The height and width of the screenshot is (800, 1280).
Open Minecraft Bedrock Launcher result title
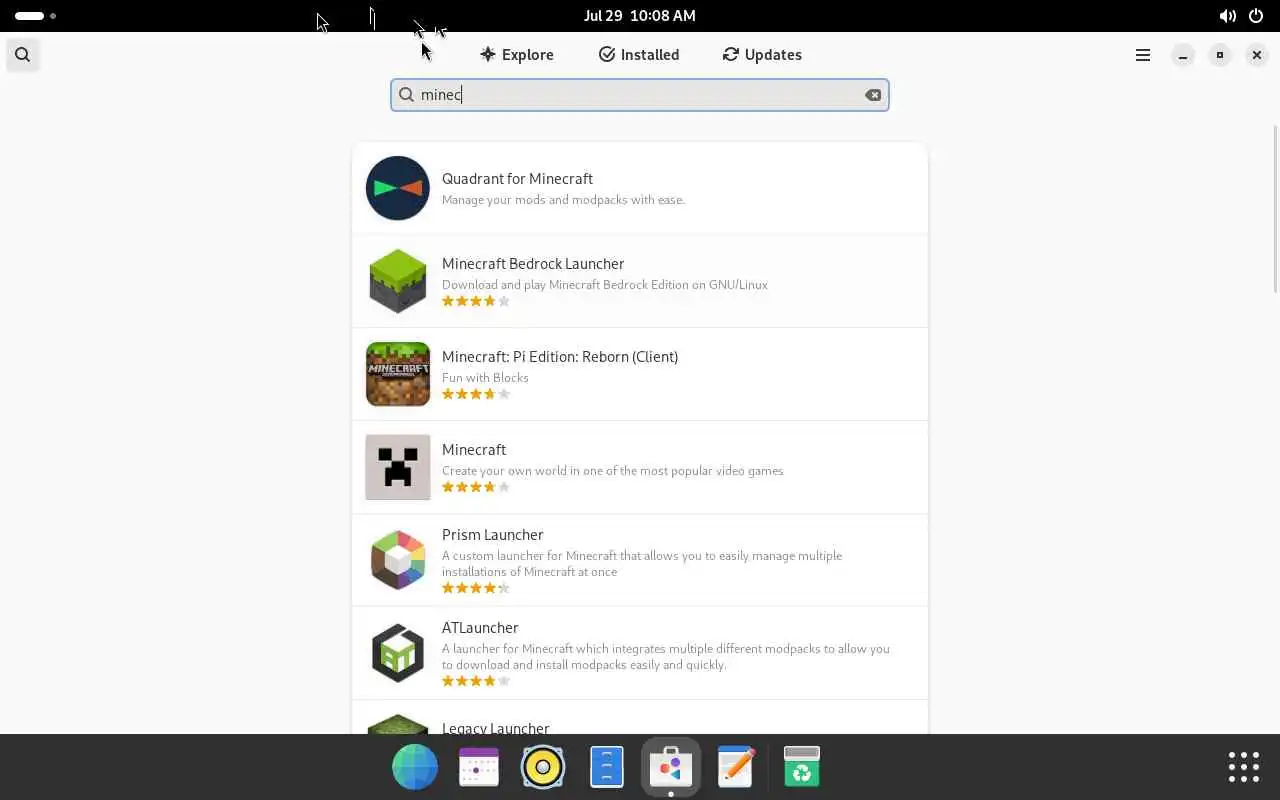[x=533, y=264]
